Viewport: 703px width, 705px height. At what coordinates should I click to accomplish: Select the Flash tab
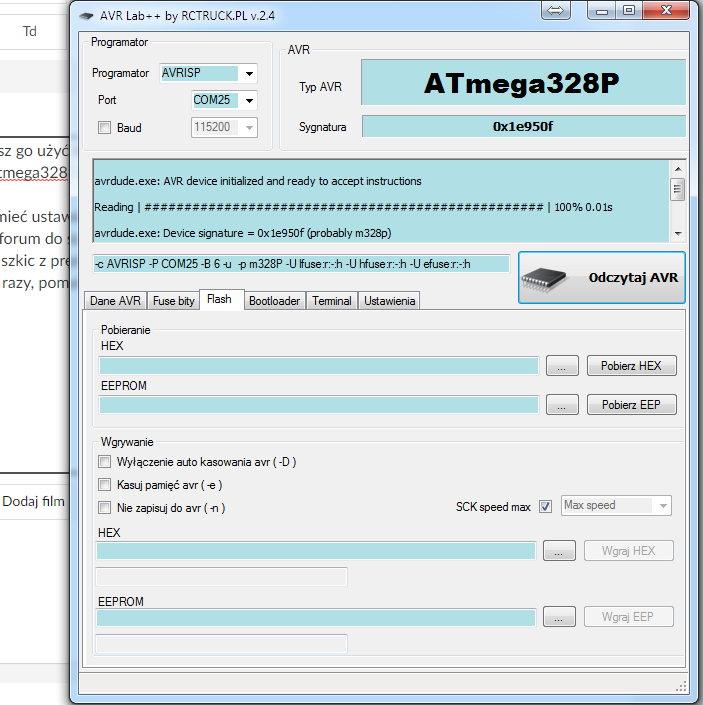220,299
